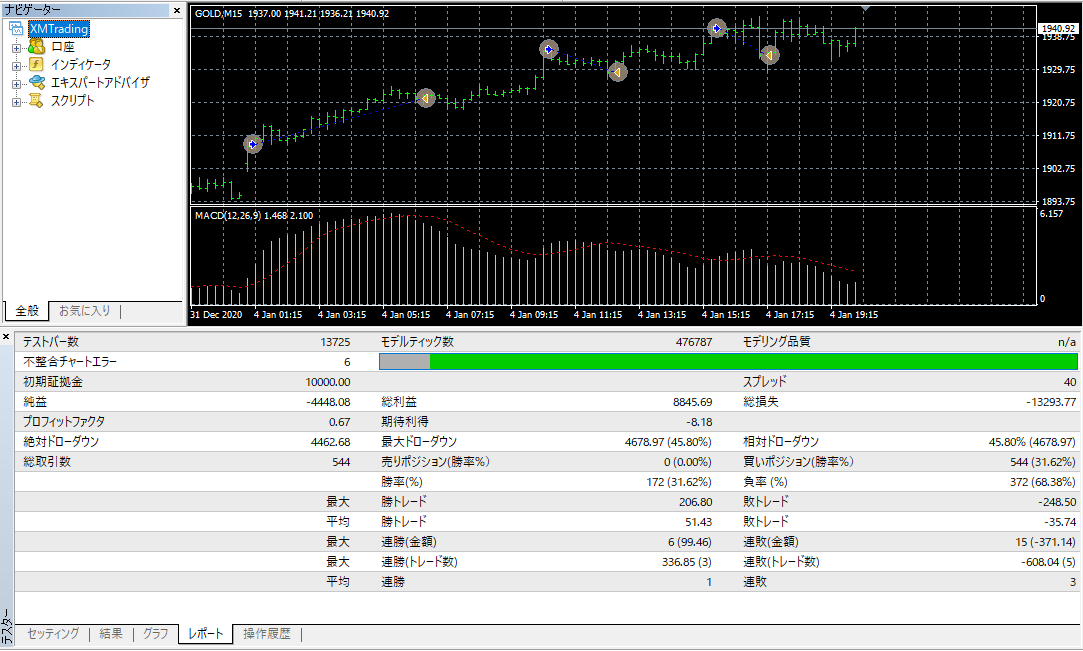
Task: Select the インディケータ item in Navigator
Action: pos(81,64)
